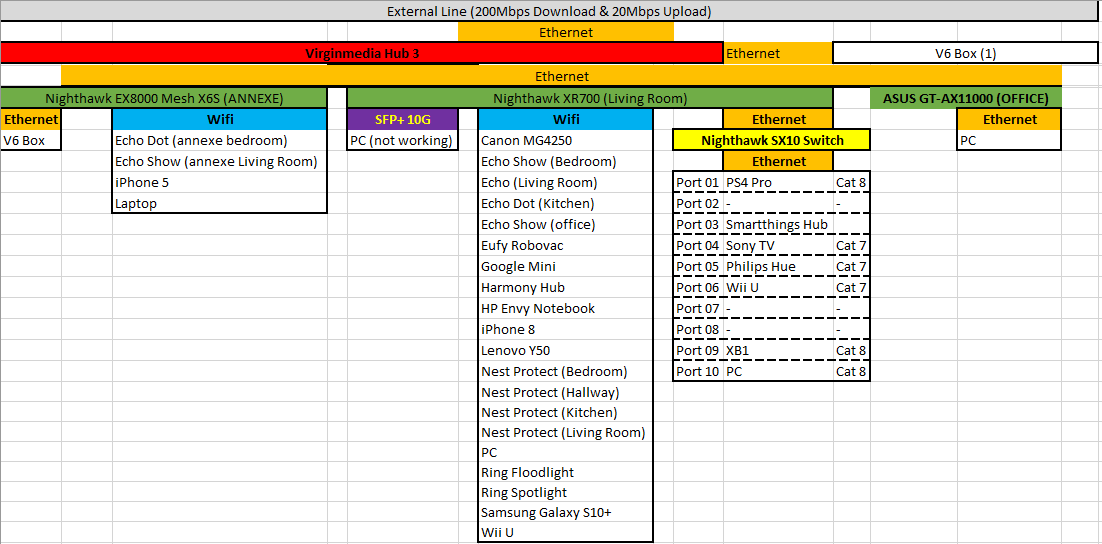Select the HP Envy Notebook cell
The height and width of the screenshot is (544, 1102).
[566, 309]
